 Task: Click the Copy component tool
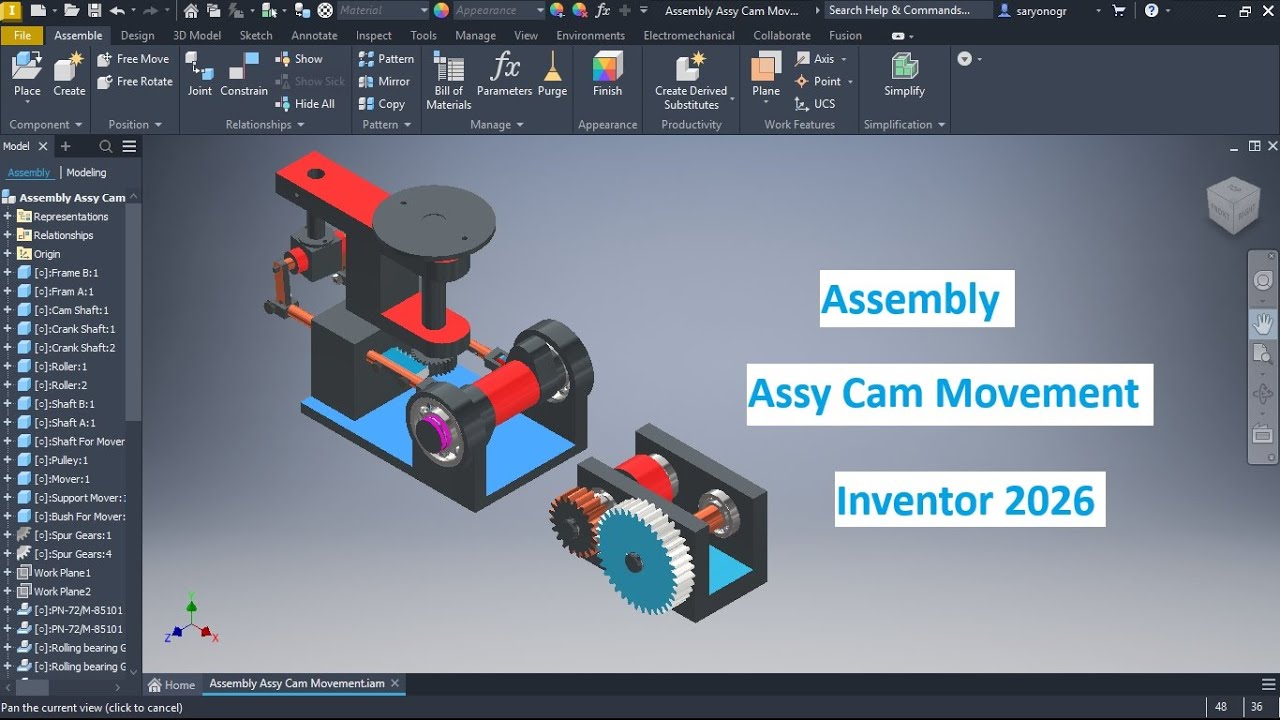pyautogui.click(x=382, y=104)
